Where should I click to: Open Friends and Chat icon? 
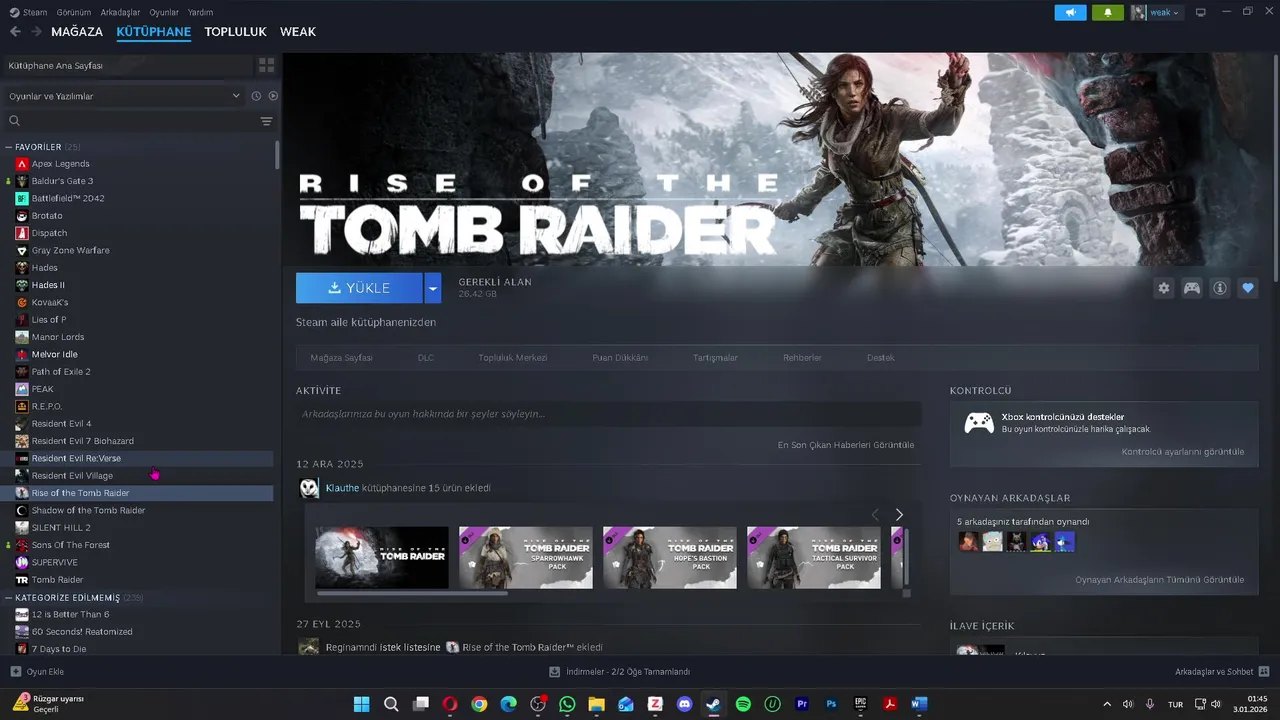click(x=1264, y=672)
